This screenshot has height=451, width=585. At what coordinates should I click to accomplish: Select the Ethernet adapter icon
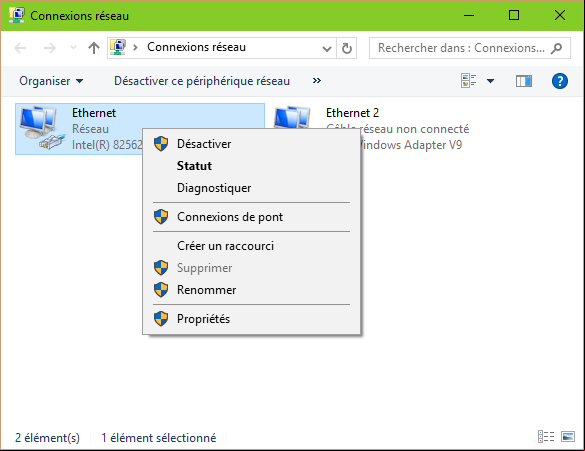coord(40,128)
